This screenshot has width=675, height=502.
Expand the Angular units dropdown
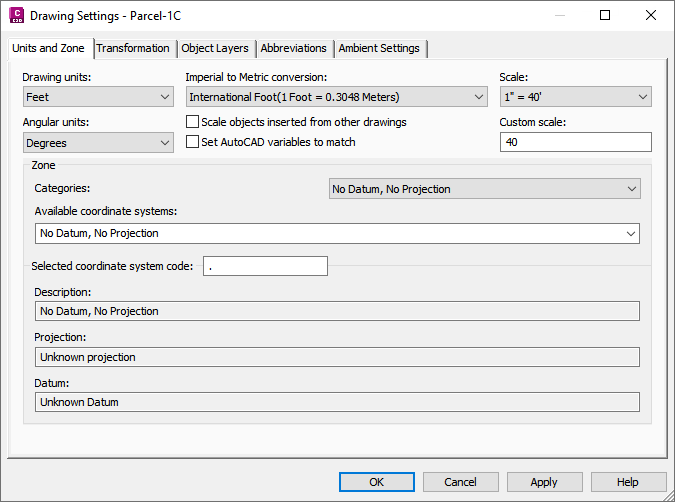coord(99,143)
